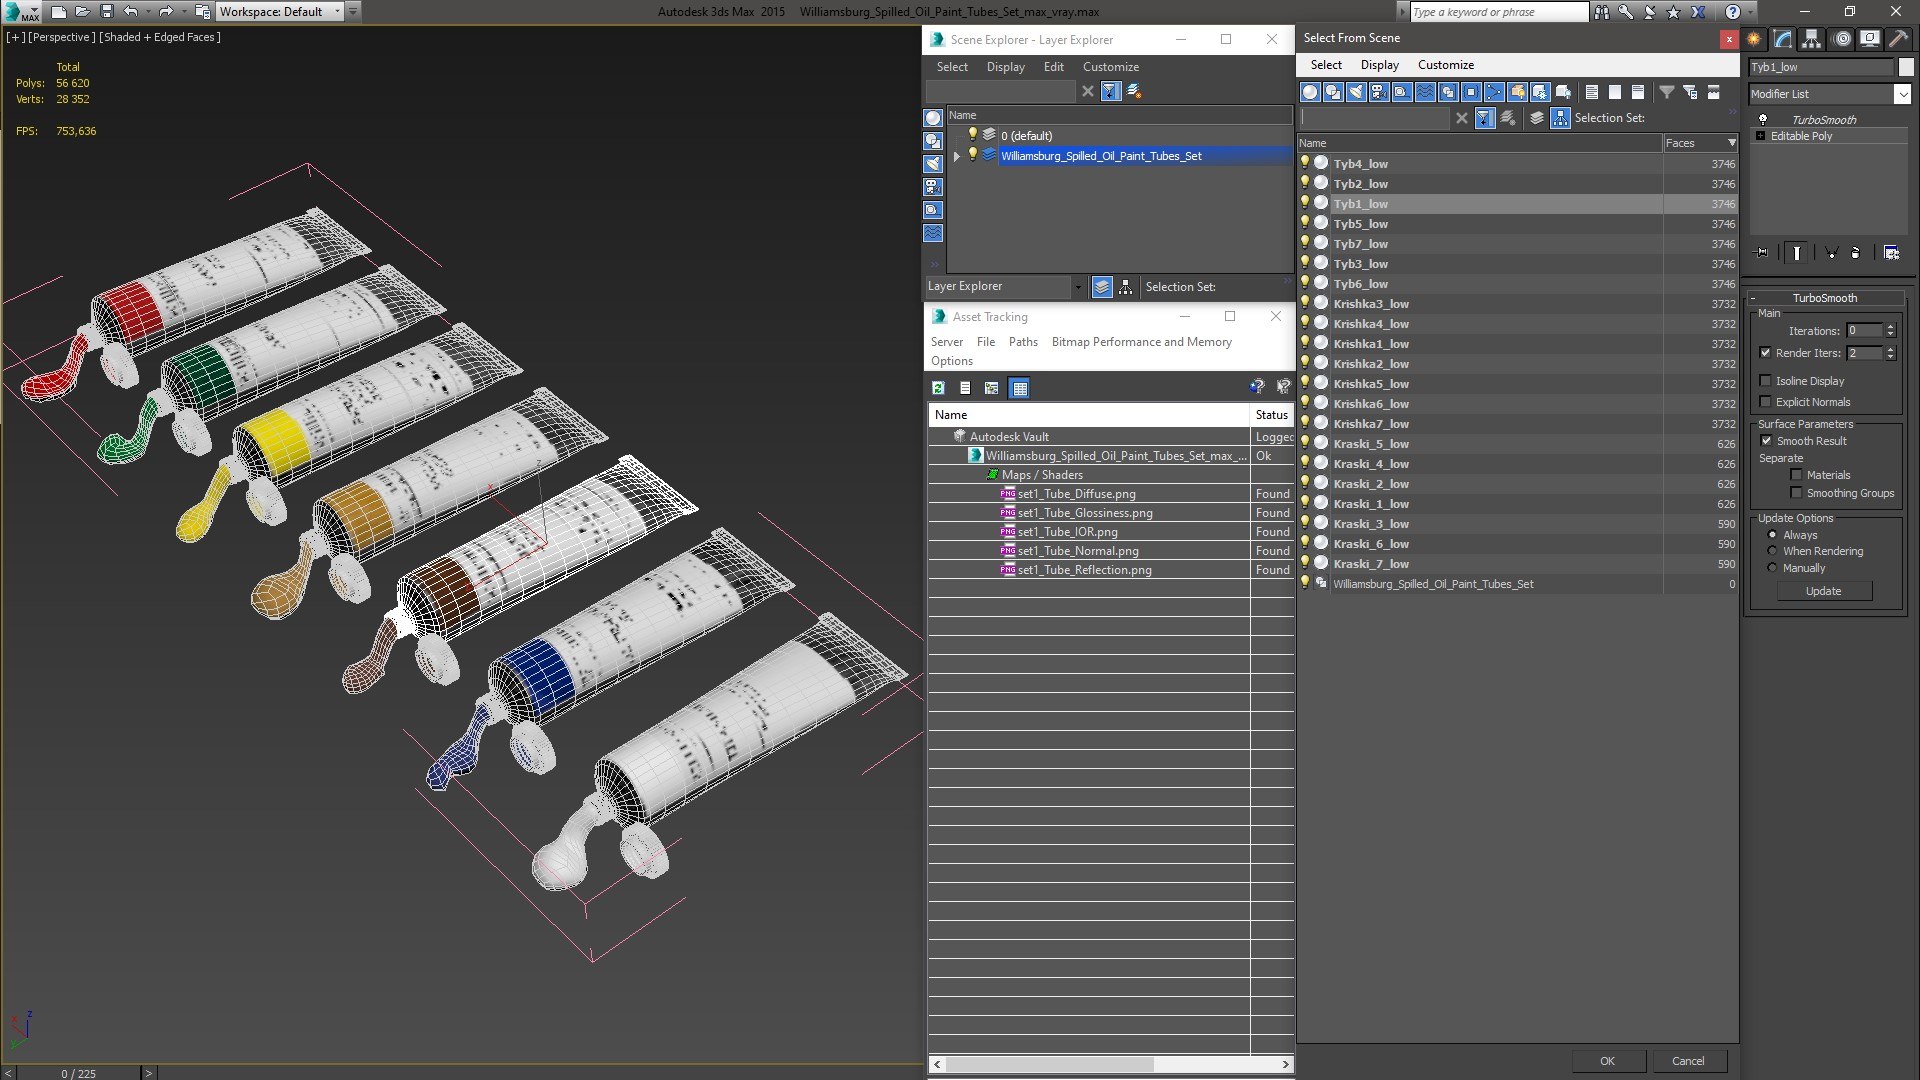The image size is (1920, 1080).
Task: Open Edit menu in Scene Explorer
Action: coord(1054,67)
